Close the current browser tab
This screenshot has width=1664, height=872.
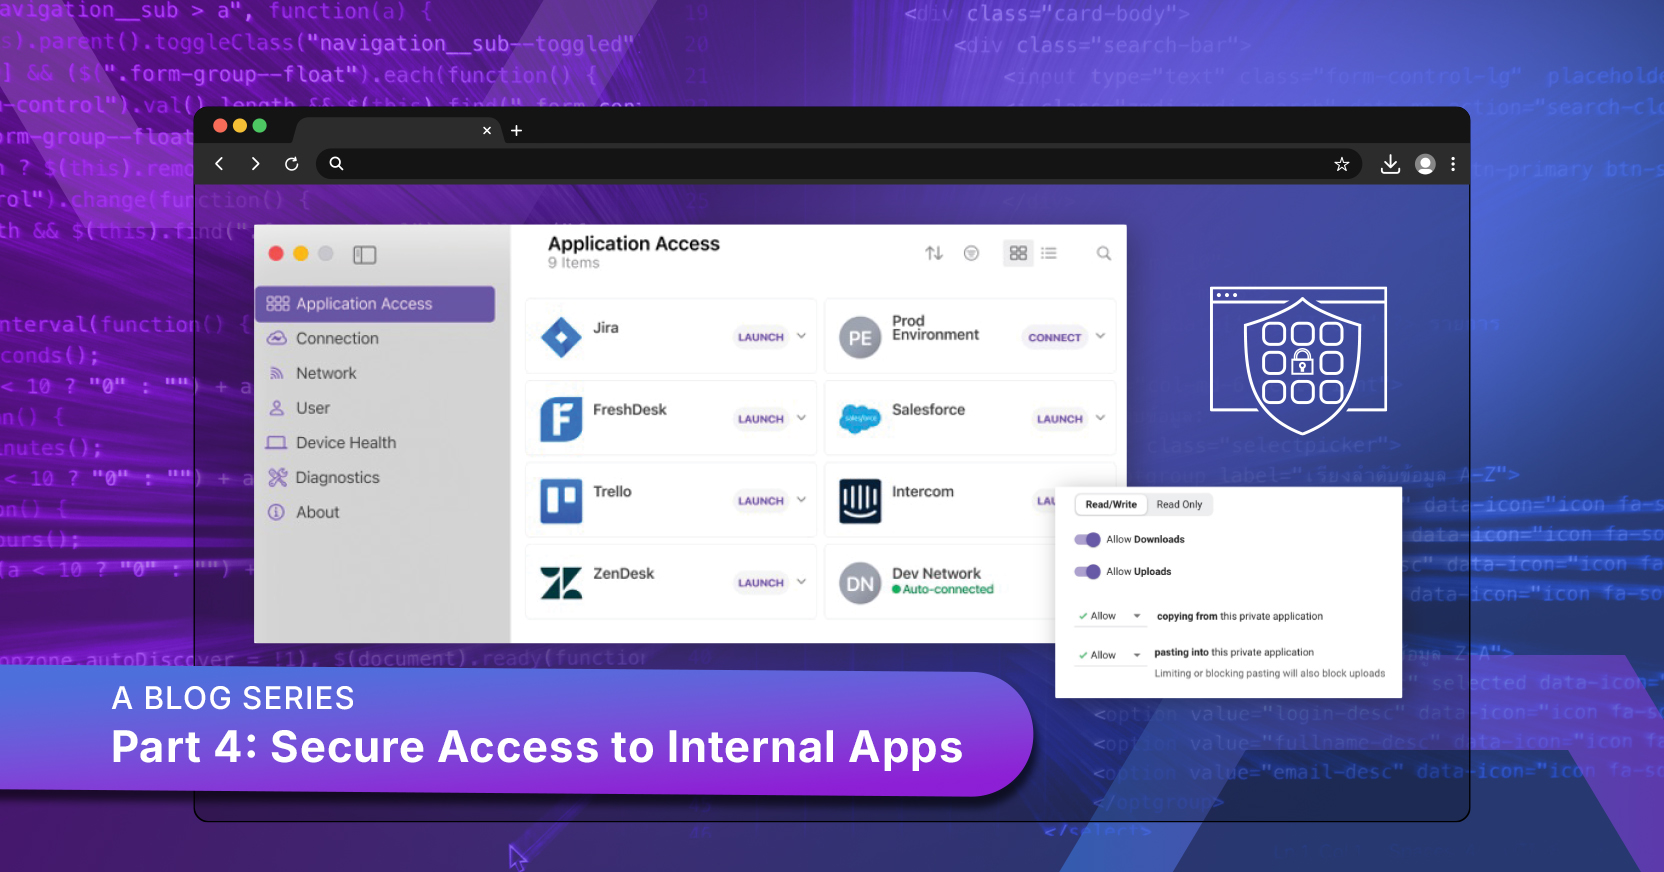click(487, 131)
